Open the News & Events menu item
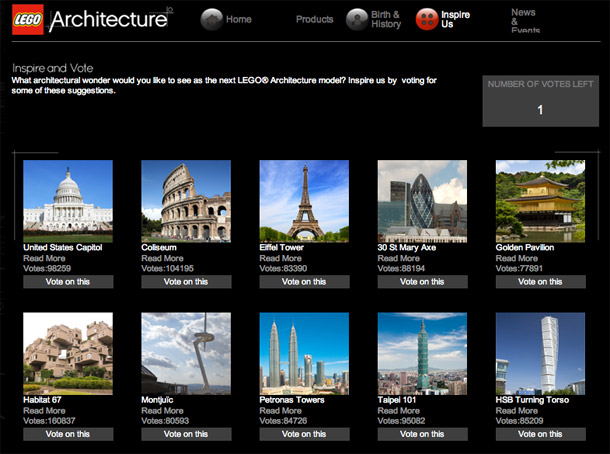The height and width of the screenshot is (454, 610). point(525,21)
